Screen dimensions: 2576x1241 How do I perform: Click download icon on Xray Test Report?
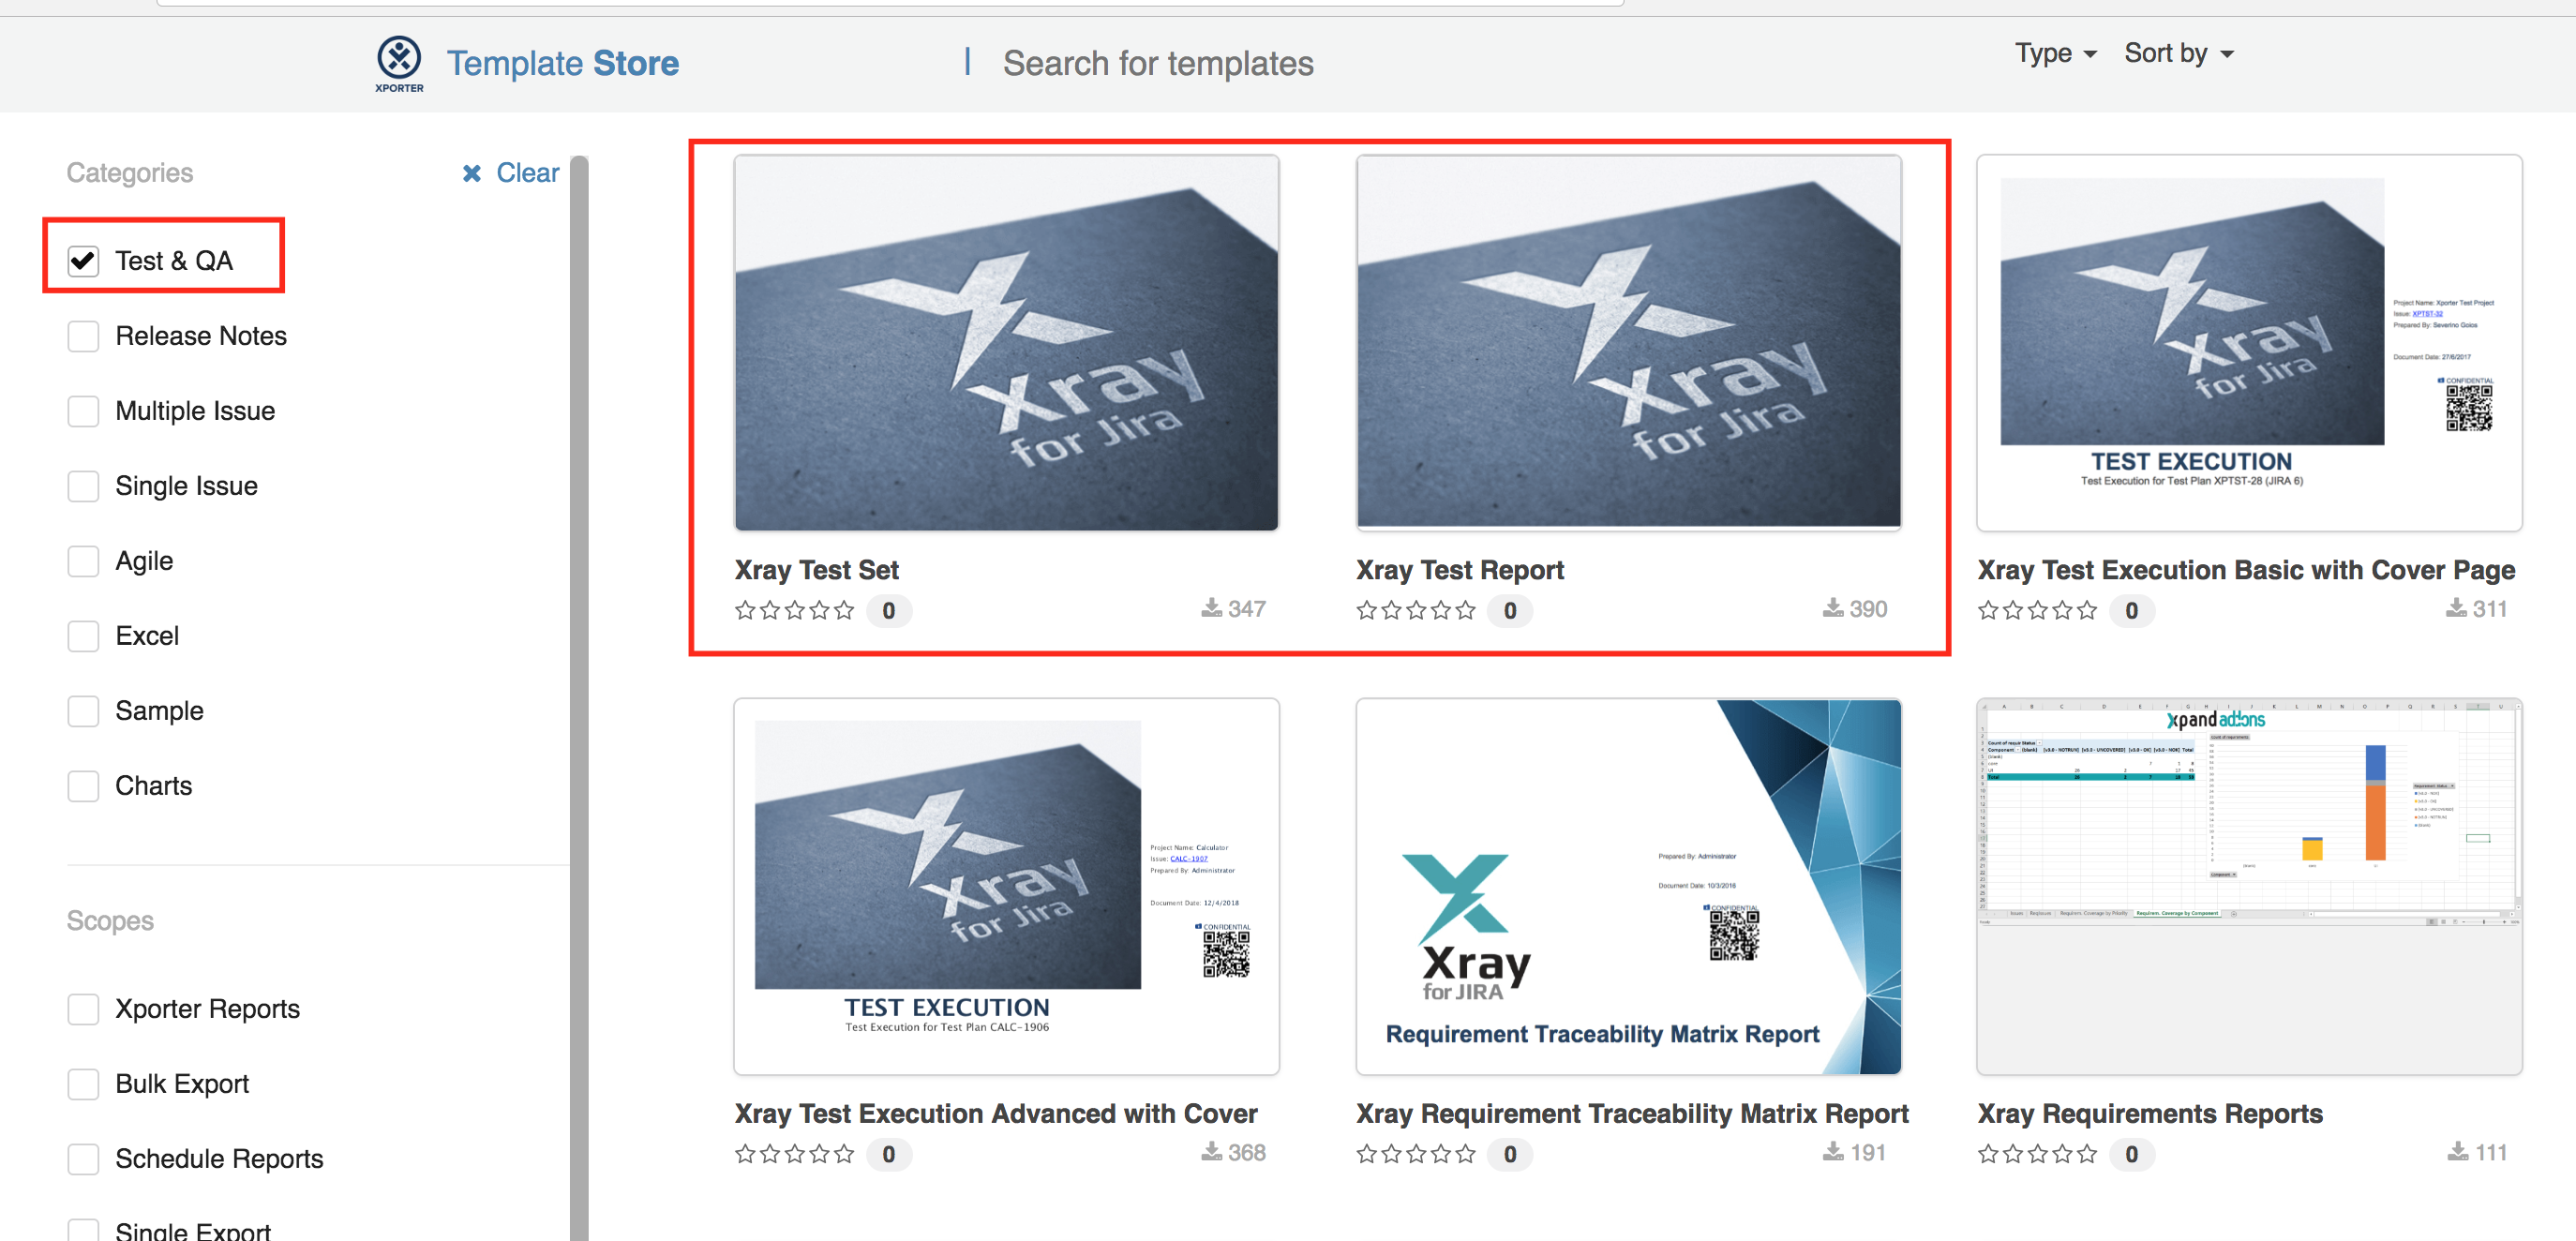(x=1832, y=608)
